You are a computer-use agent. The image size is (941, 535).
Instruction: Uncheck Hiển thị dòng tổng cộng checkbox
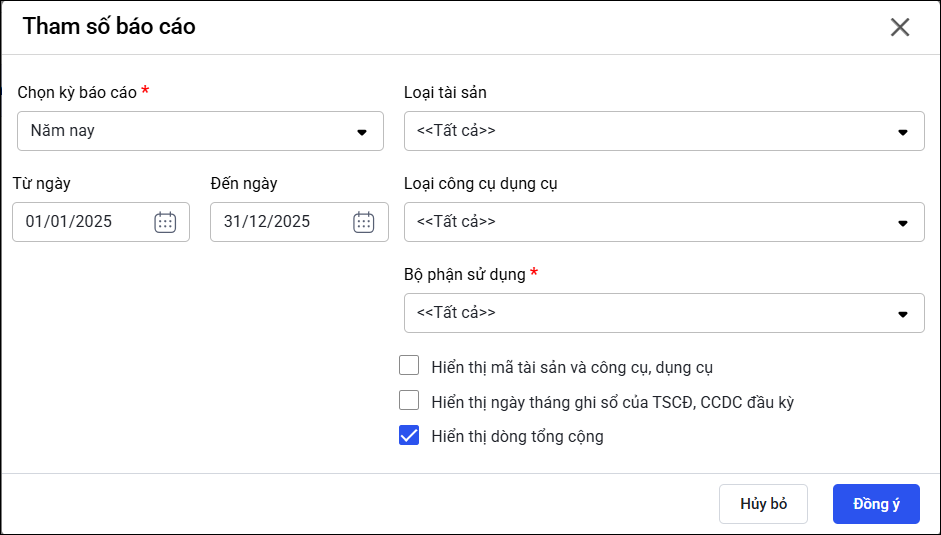(x=409, y=435)
